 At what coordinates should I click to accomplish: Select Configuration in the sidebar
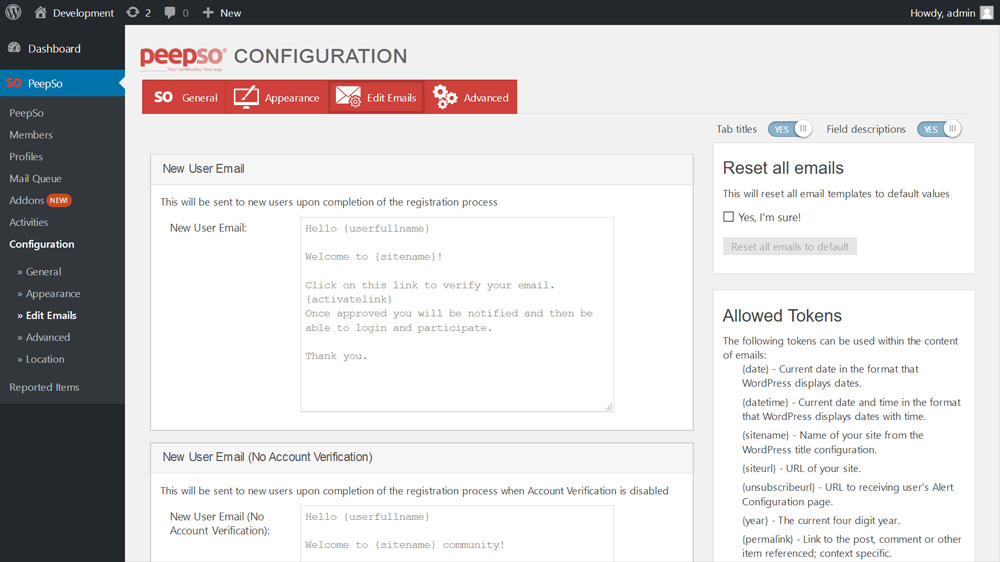(41, 244)
